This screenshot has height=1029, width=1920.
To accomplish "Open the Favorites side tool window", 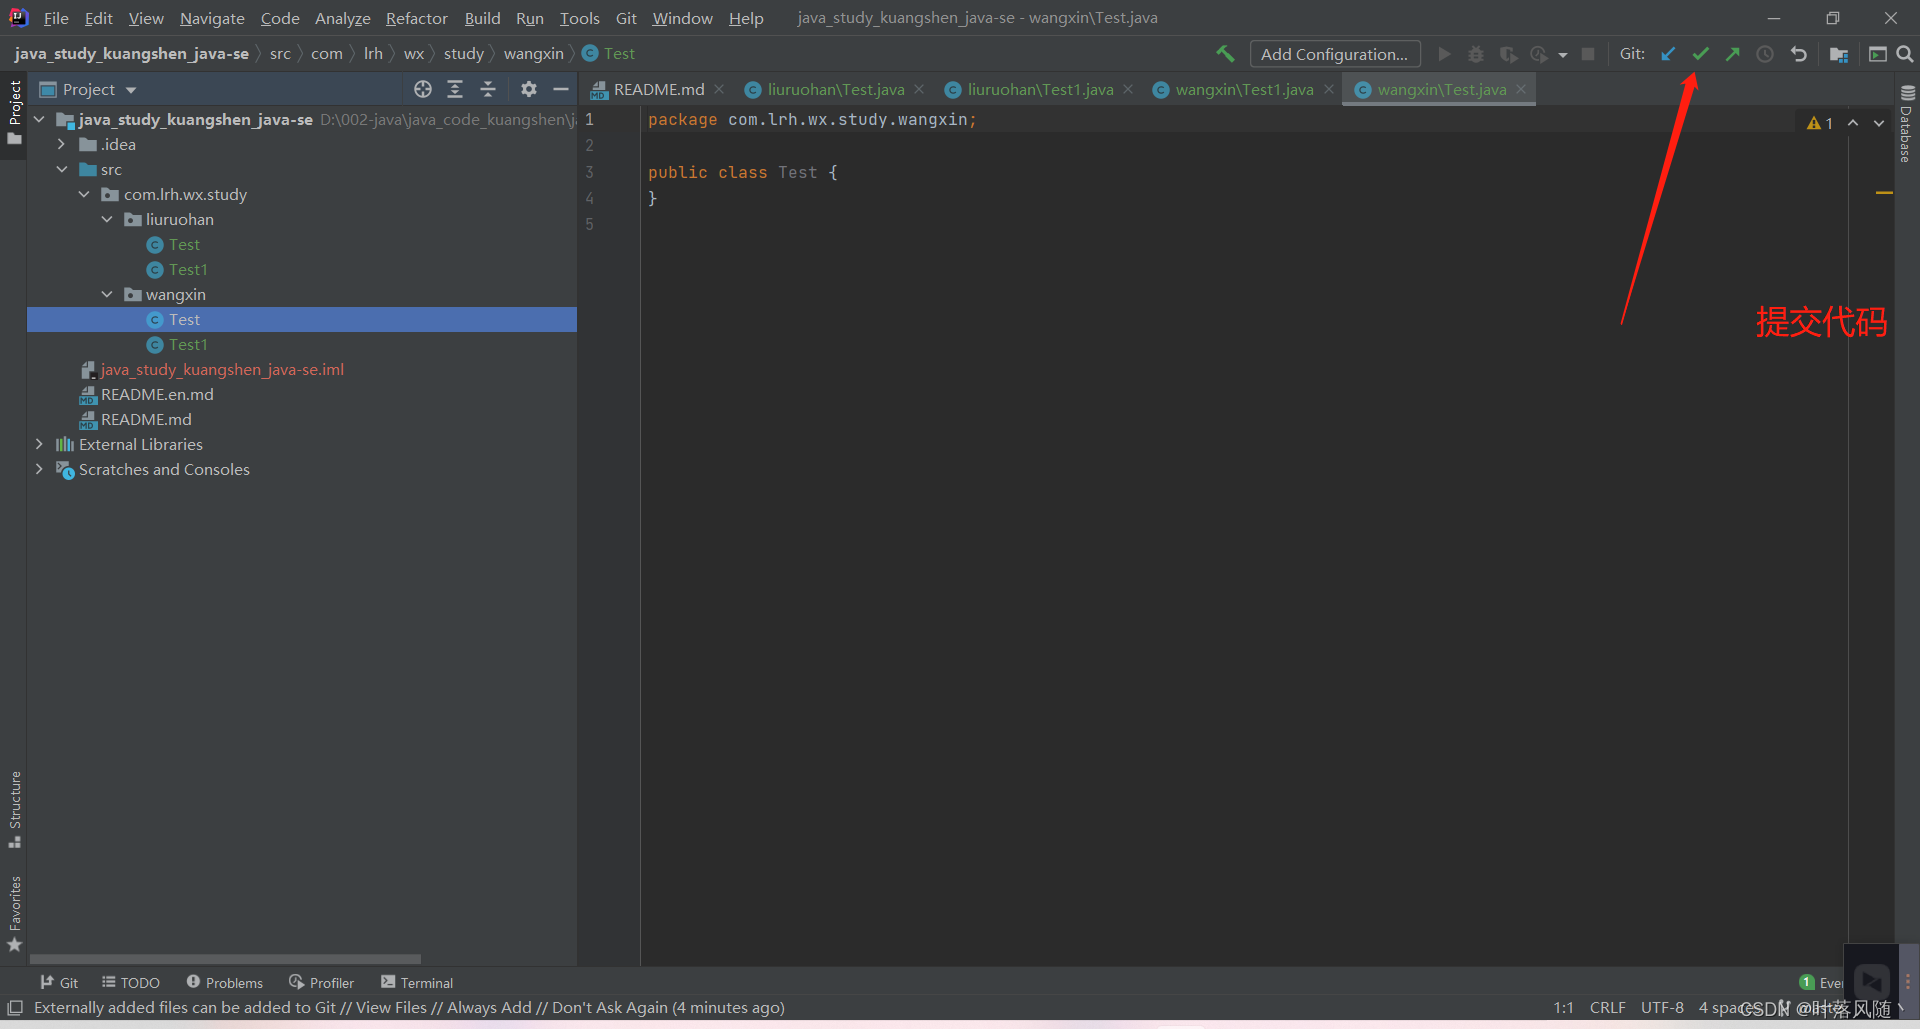I will [14, 914].
